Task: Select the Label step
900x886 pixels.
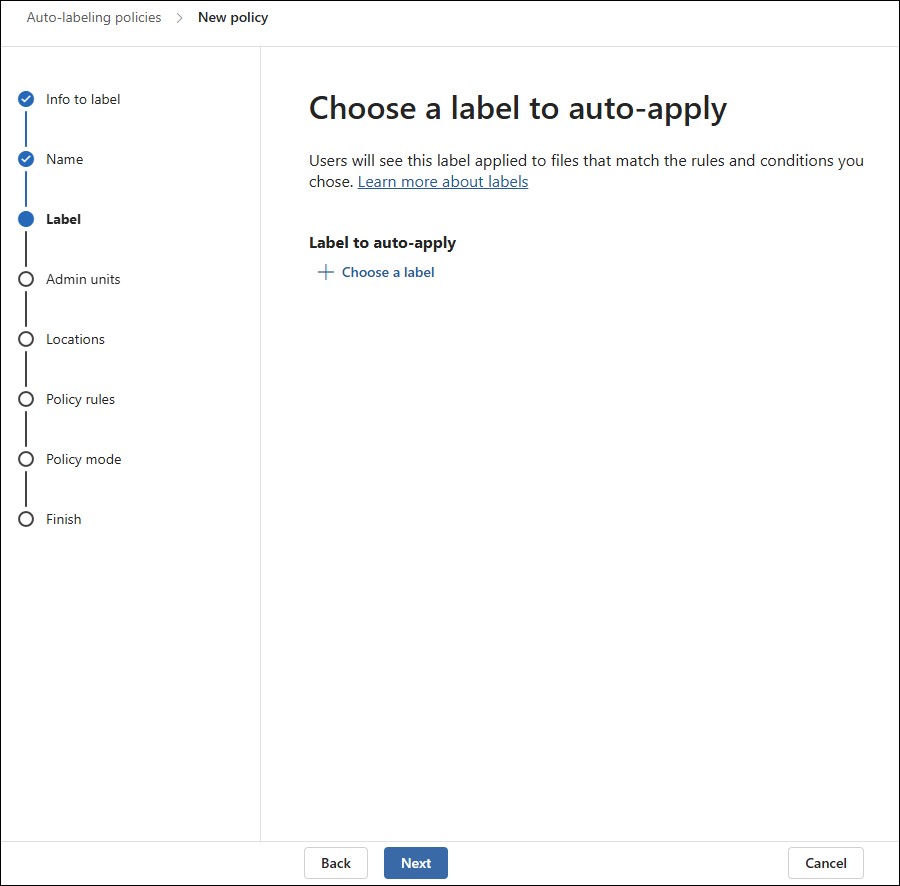Action: coord(63,219)
